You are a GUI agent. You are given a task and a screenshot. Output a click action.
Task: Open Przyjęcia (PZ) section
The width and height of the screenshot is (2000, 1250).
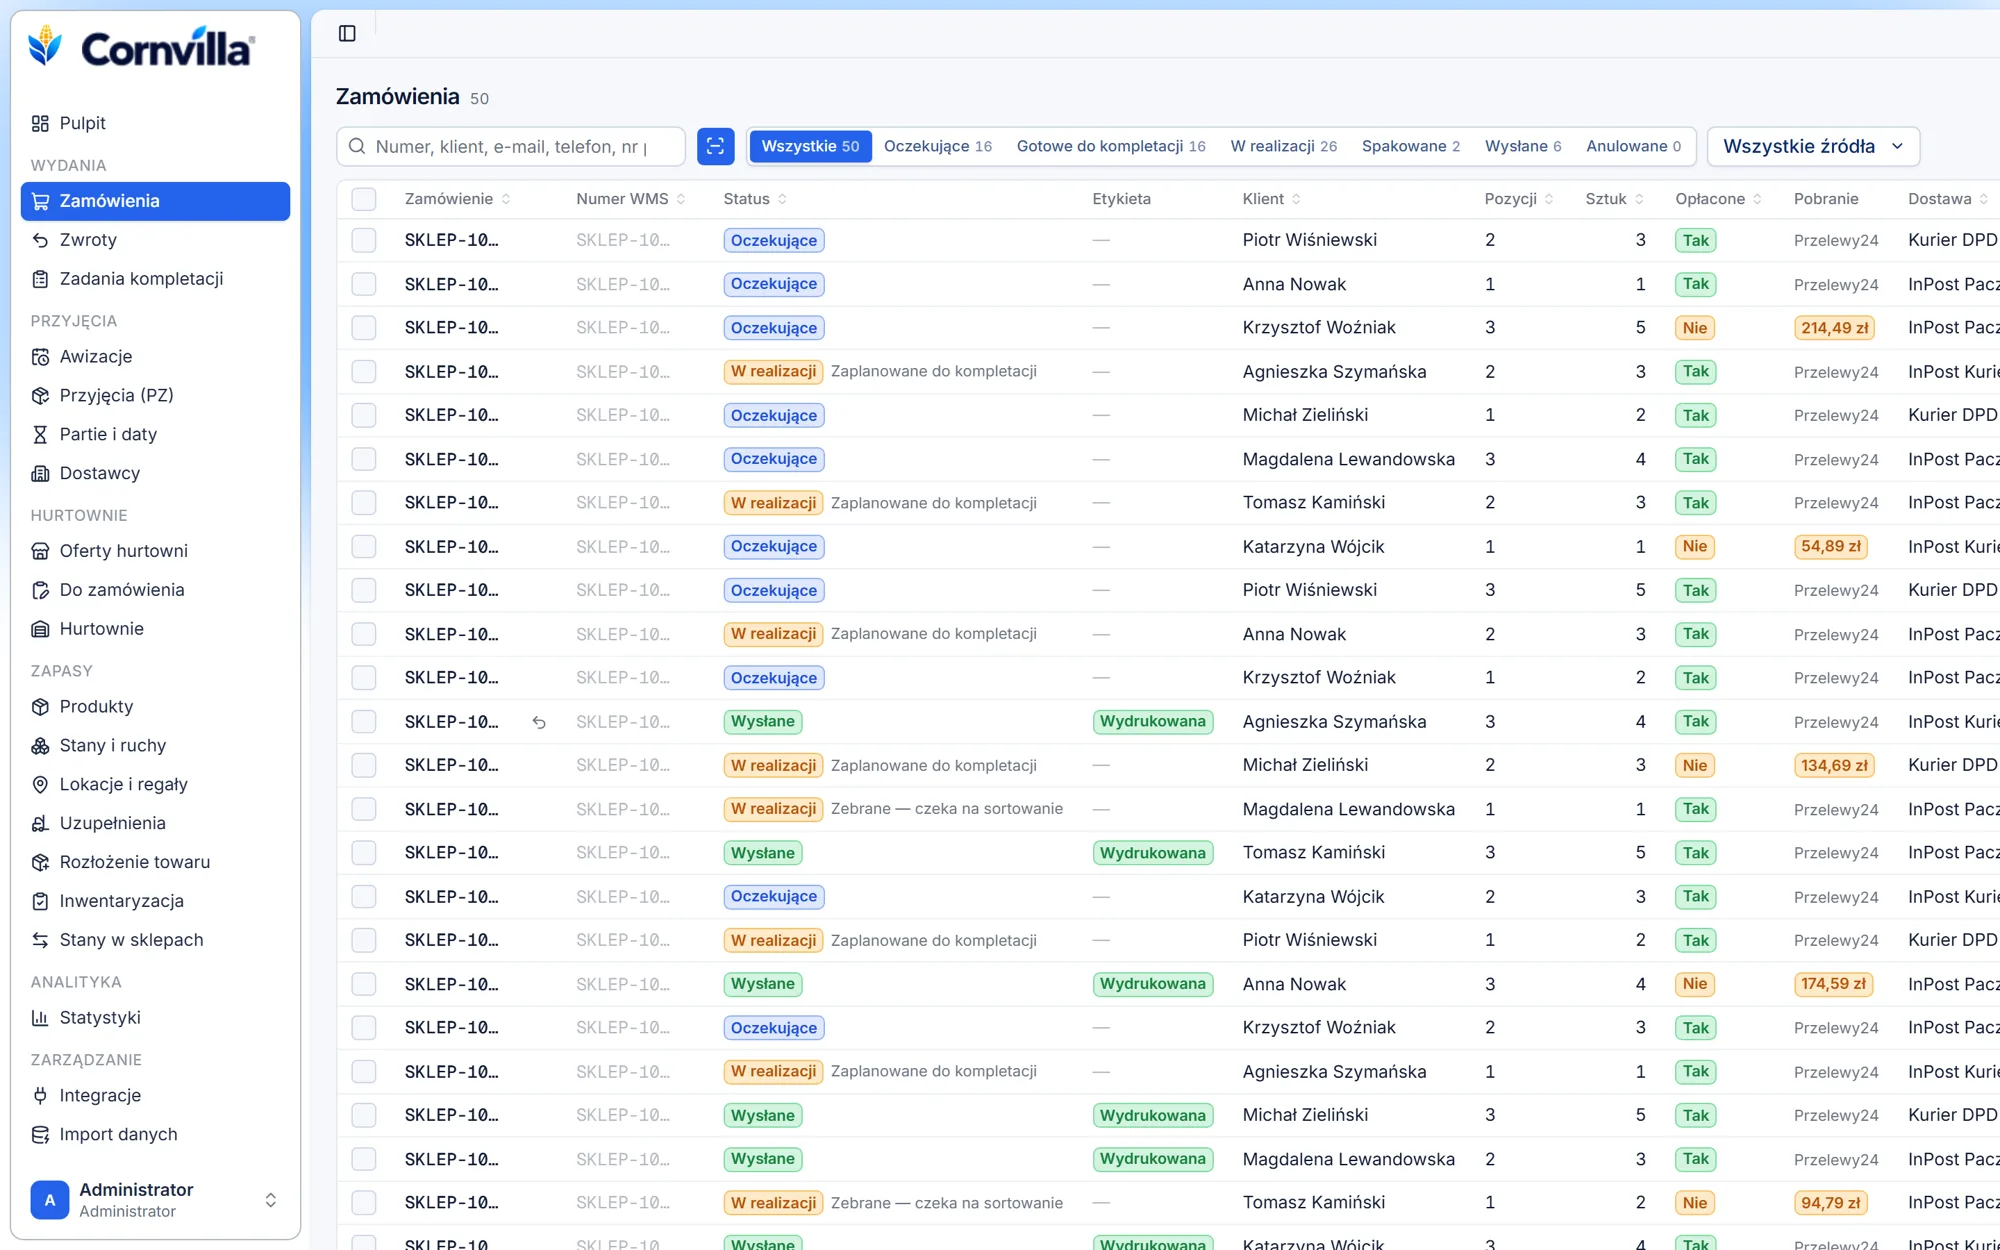pyautogui.click(x=155, y=395)
